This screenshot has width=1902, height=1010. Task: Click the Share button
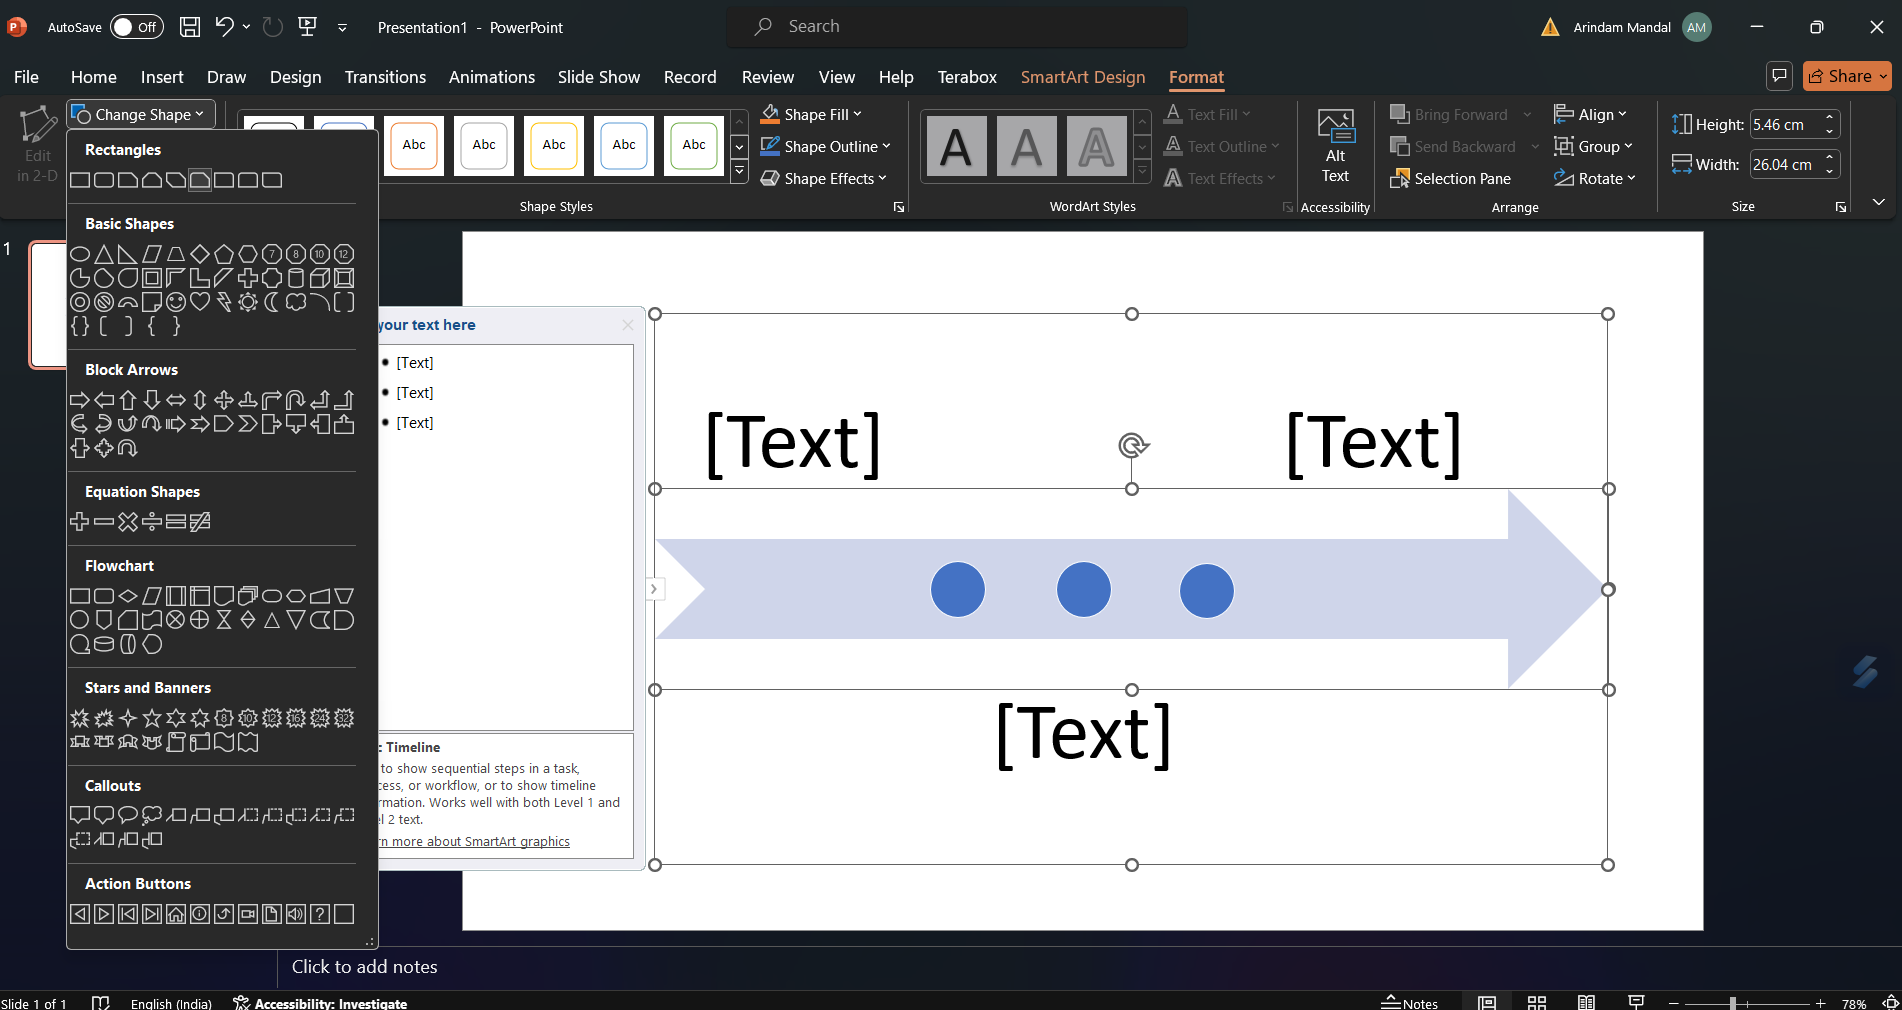pos(1846,76)
